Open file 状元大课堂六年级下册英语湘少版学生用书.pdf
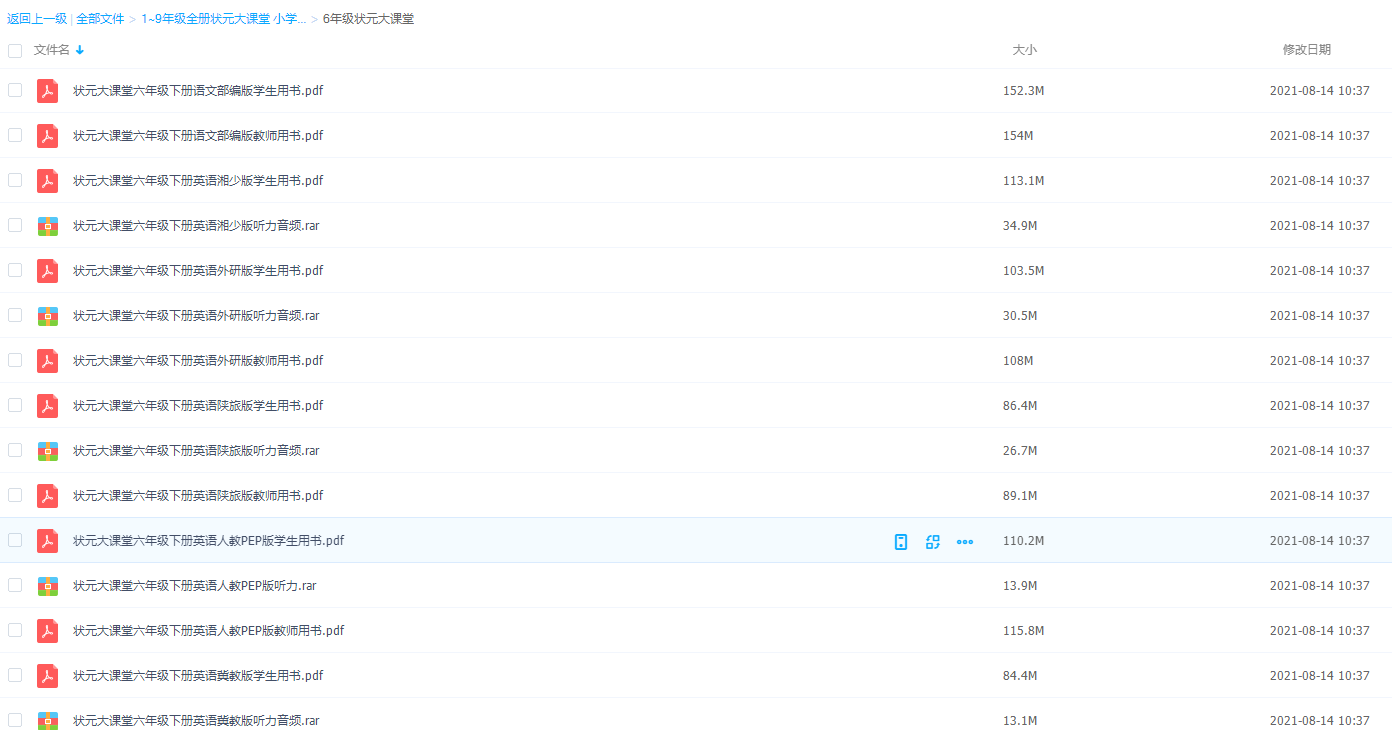Image resolution: width=1392 pixels, height=730 pixels. pos(198,181)
